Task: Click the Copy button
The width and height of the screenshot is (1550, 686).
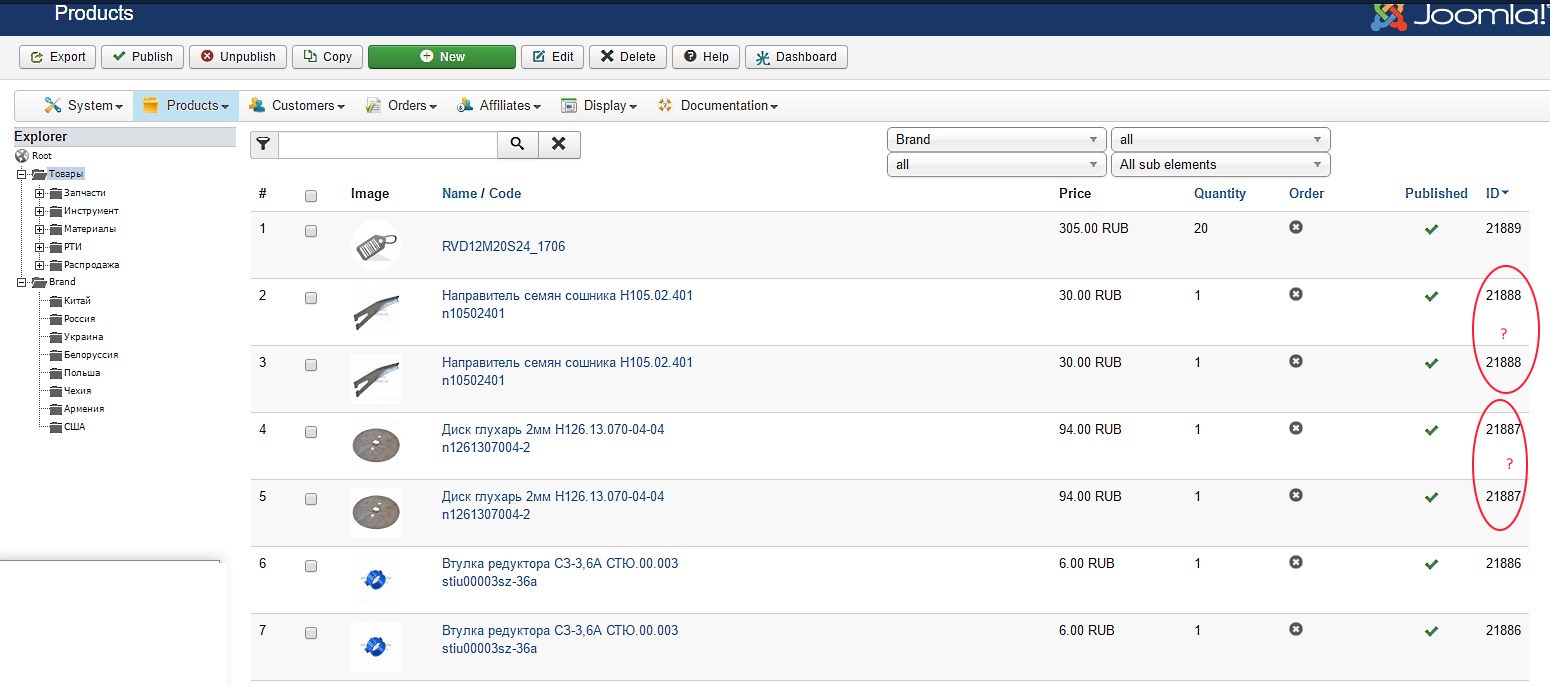Action: [x=327, y=57]
